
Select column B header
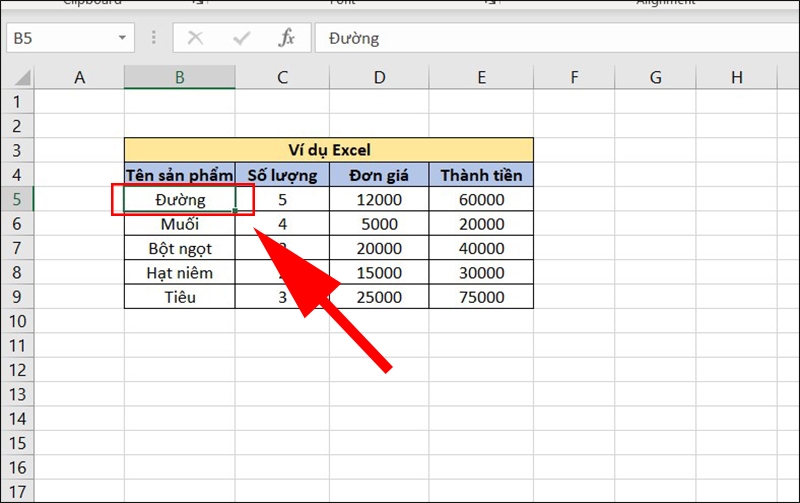tap(180, 78)
